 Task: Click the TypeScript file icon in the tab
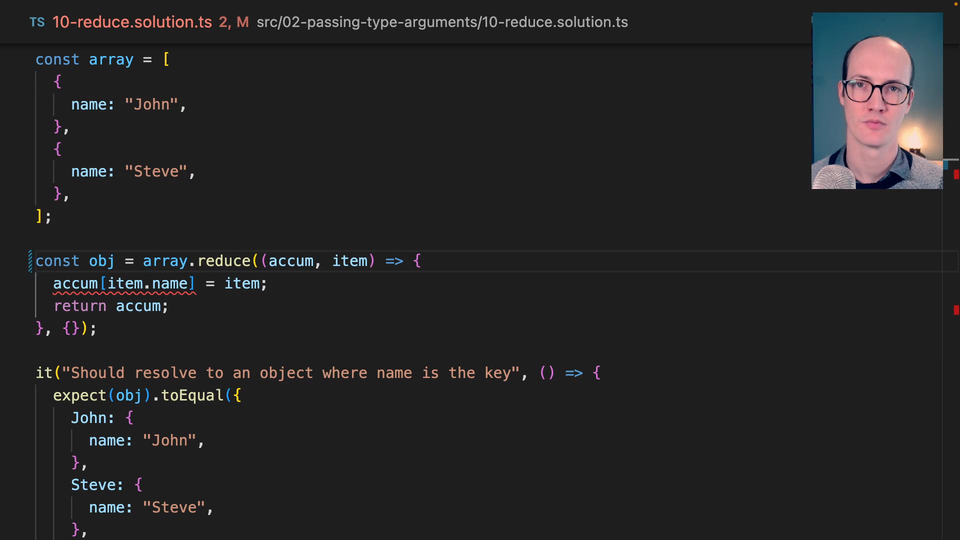coord(37,22)
